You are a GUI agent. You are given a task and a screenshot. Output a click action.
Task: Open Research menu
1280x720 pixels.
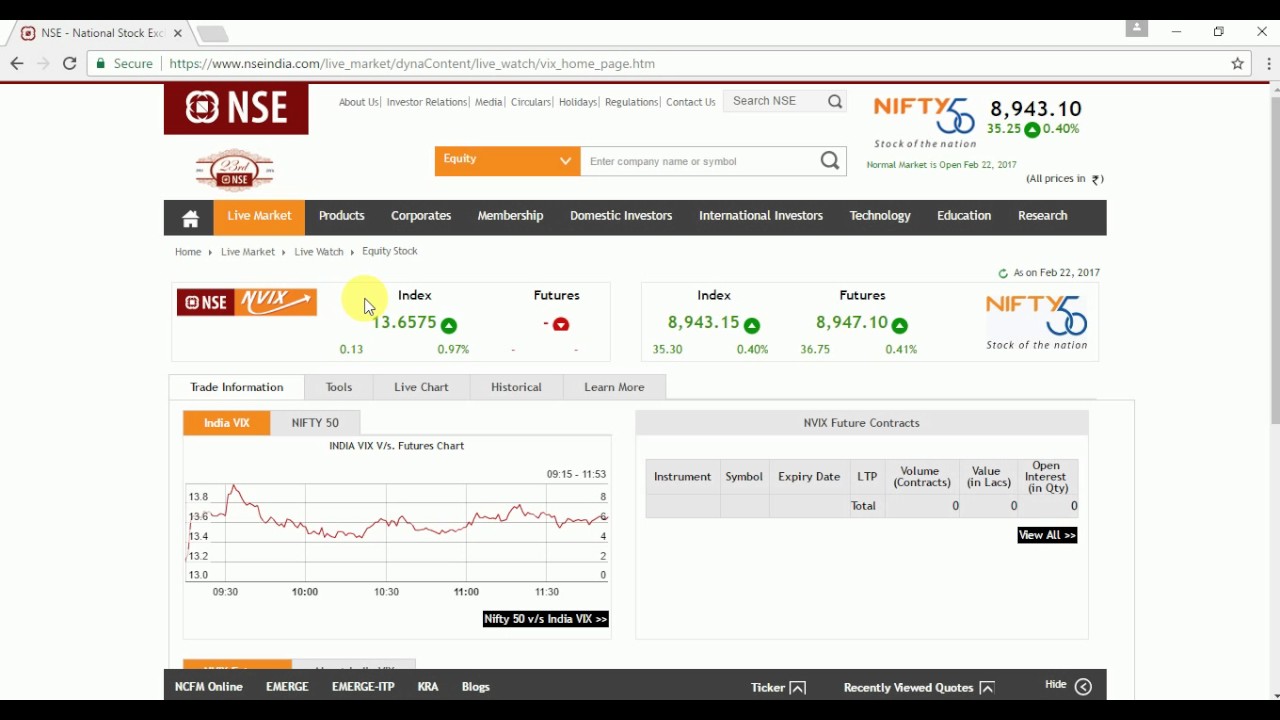coord(1043,216)
